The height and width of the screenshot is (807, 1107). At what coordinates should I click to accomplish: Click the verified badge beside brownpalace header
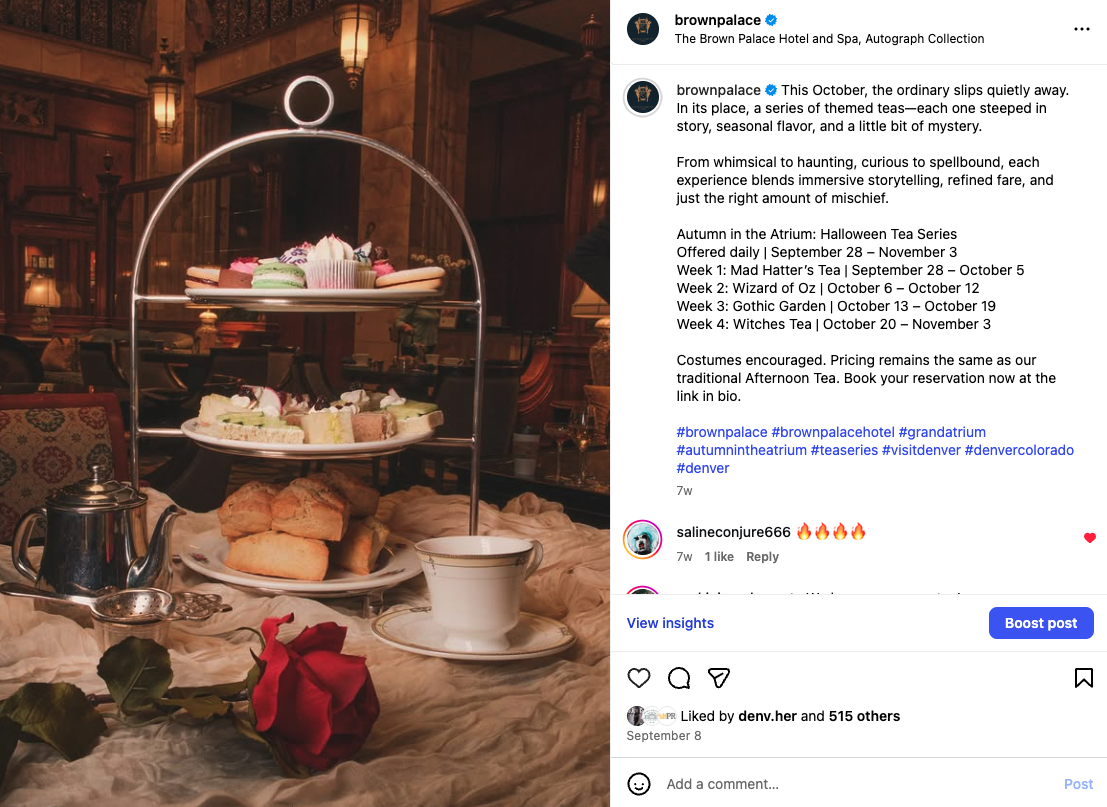(771, 20)
